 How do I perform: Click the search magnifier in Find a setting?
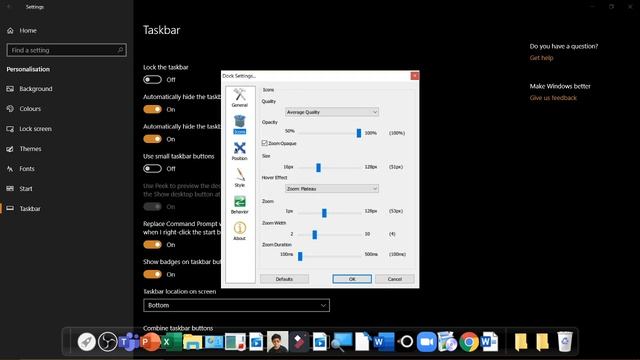[x=120, y=50]
